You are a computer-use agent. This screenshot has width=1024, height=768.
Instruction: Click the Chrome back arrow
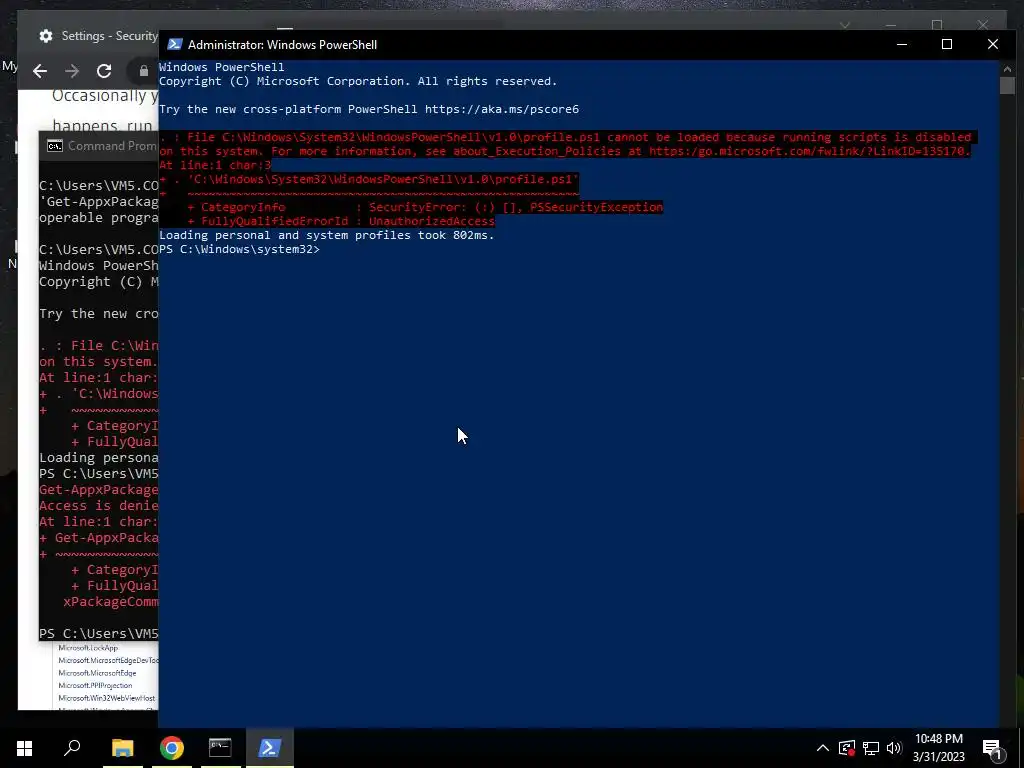point(40,71)
